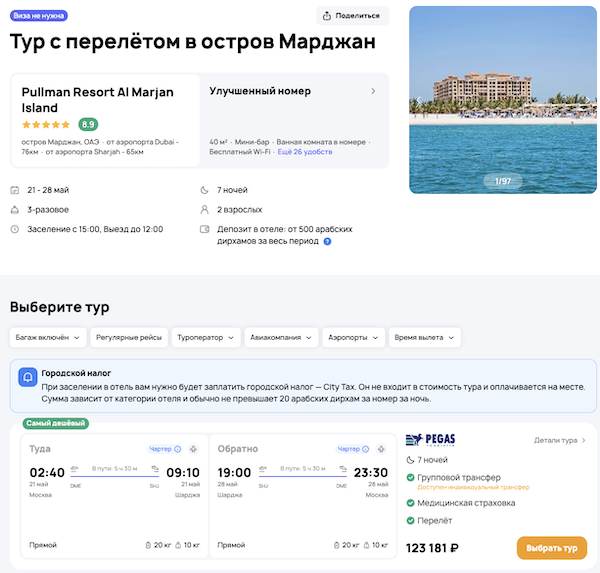The width and height of the screenshot is (600, 573).
Task: Click the Чартер info icon on Туда flight
Action: [x=178, y=449]
